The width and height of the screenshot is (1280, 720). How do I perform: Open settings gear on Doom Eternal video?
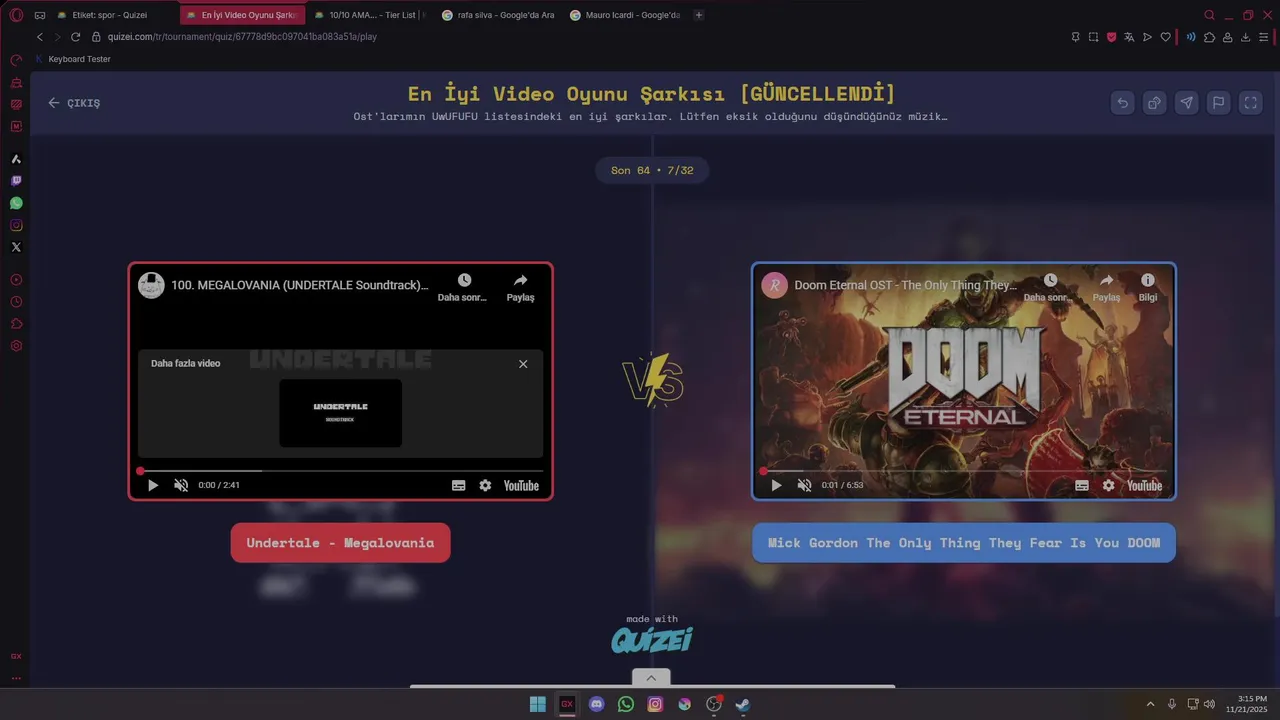[1108, 485]
